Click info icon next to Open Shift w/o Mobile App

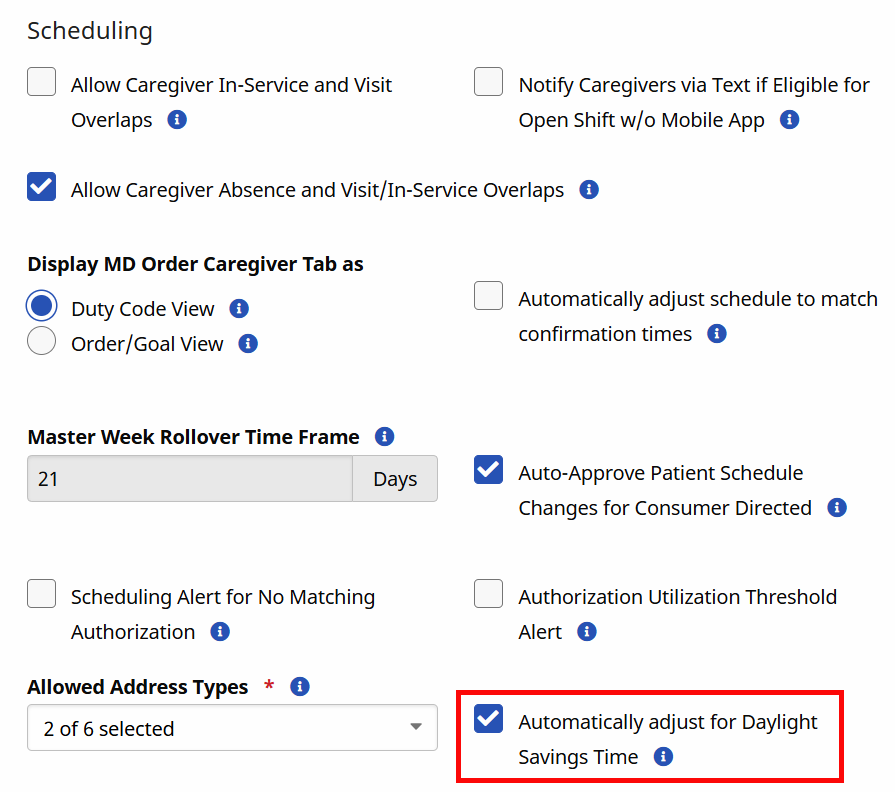(789, 120)
